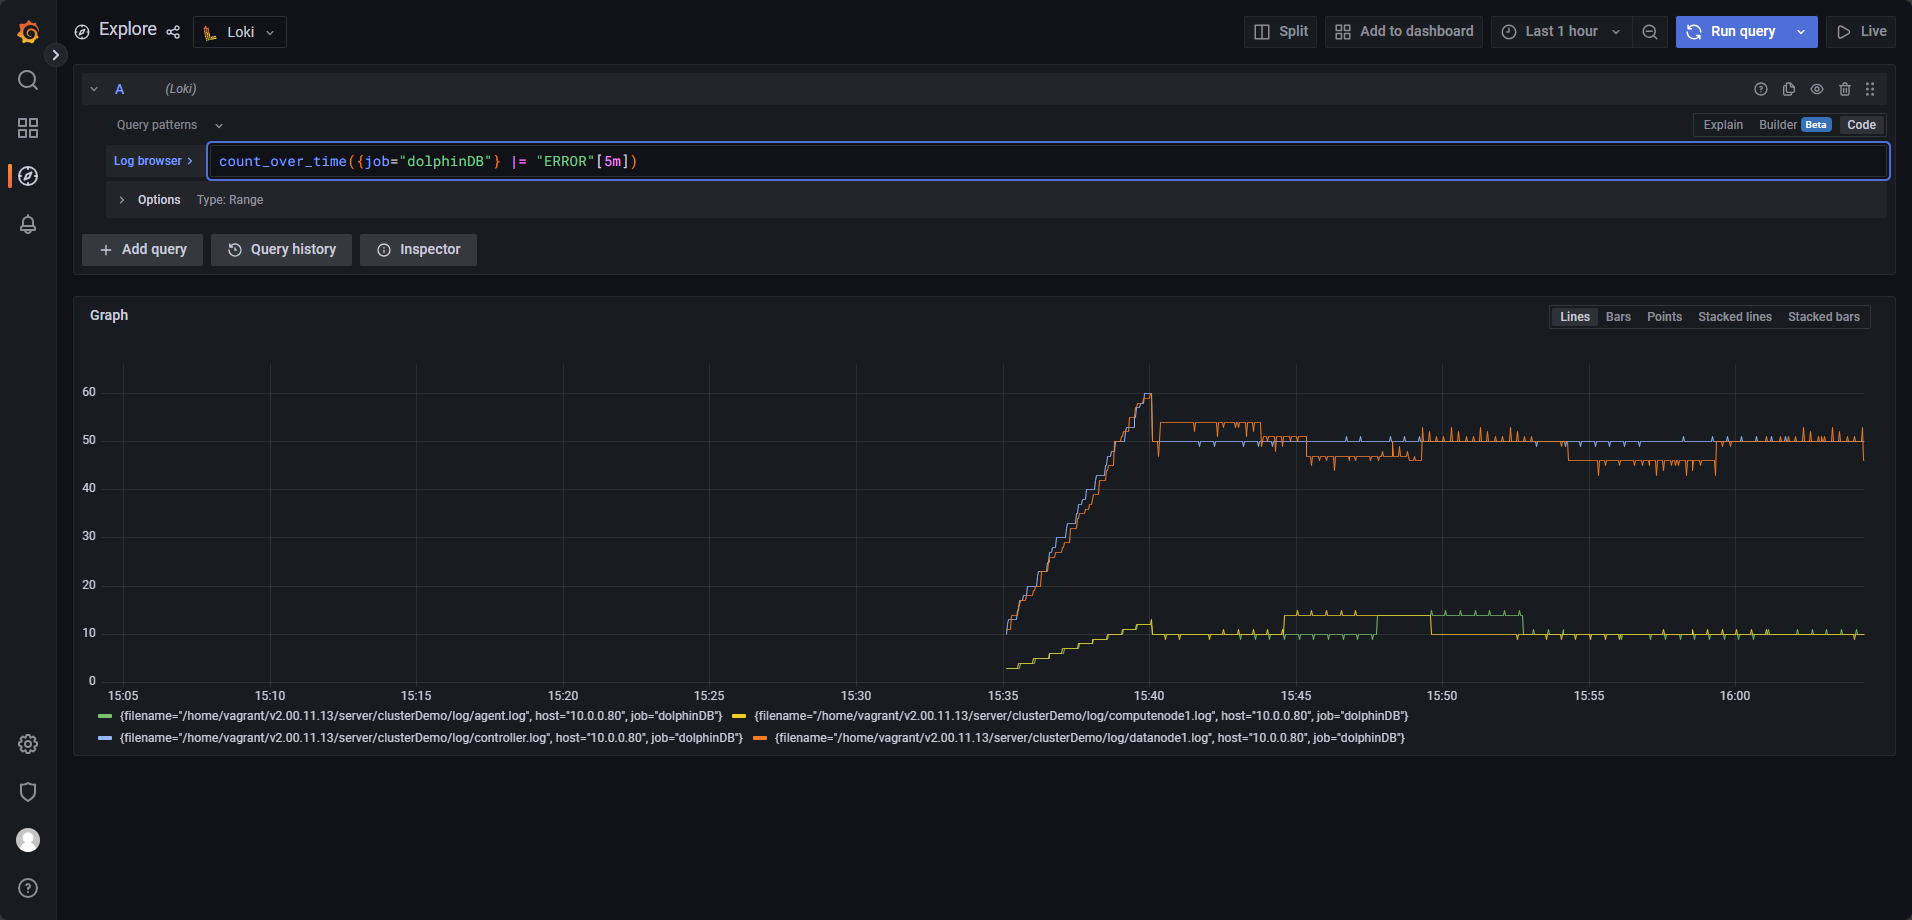Duplicate query A using the copy icon
The width and height of the screenshot is (1912, 920).
[x=1788, y=89]
